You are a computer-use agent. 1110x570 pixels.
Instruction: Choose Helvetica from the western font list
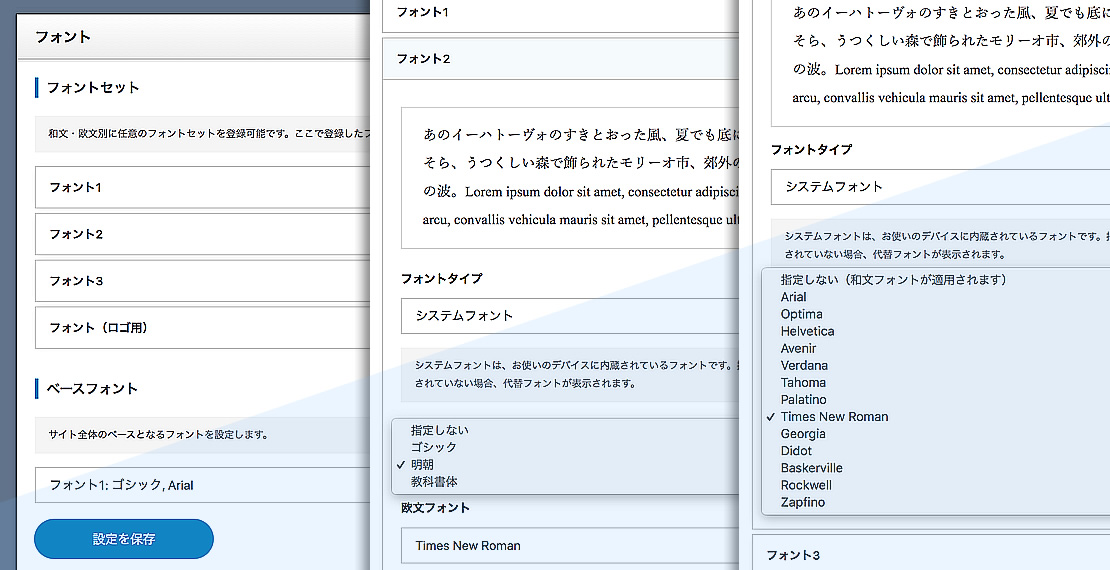point(808,331)
